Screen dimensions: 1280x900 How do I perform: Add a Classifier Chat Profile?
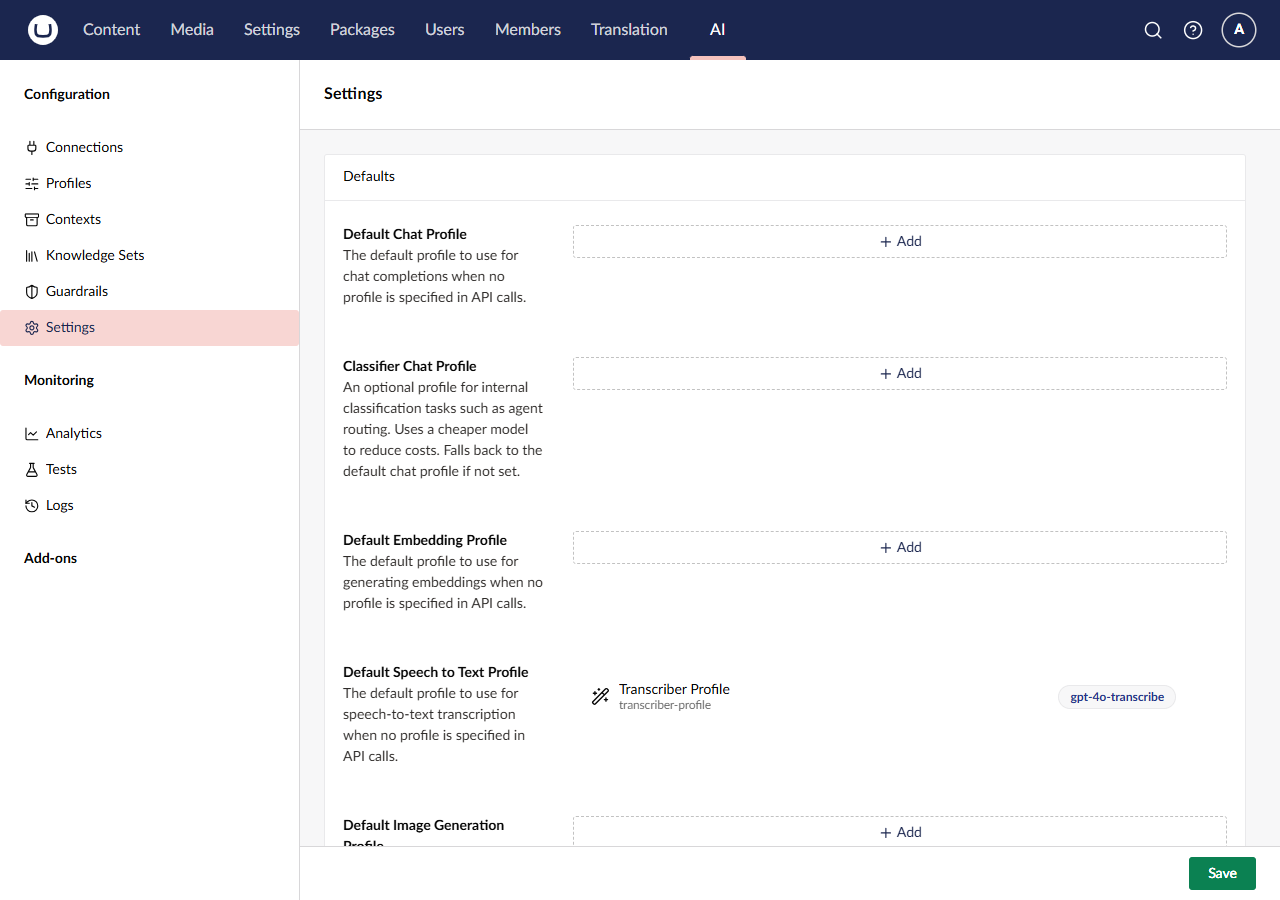pyautogui.click(x=900, y=373)
